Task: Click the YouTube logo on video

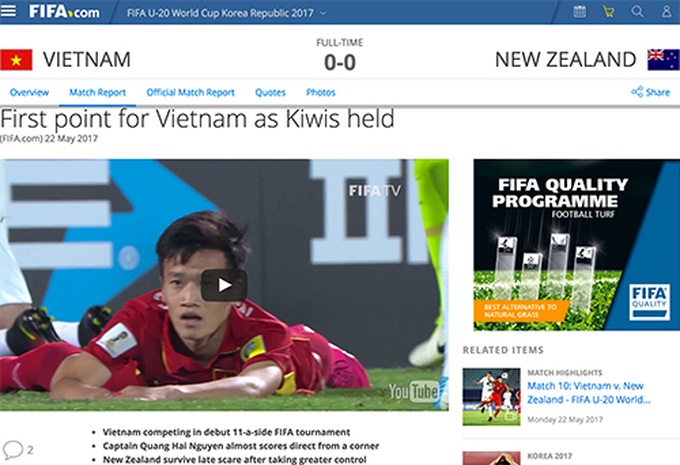Action: (x=413, y=392)
